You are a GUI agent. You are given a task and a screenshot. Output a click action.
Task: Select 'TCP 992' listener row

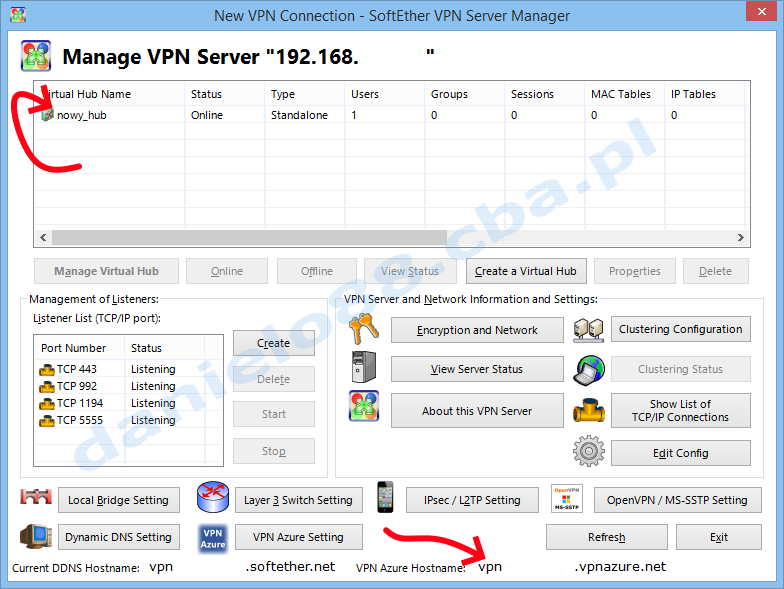pyautogui.click(x=128, y=386)
